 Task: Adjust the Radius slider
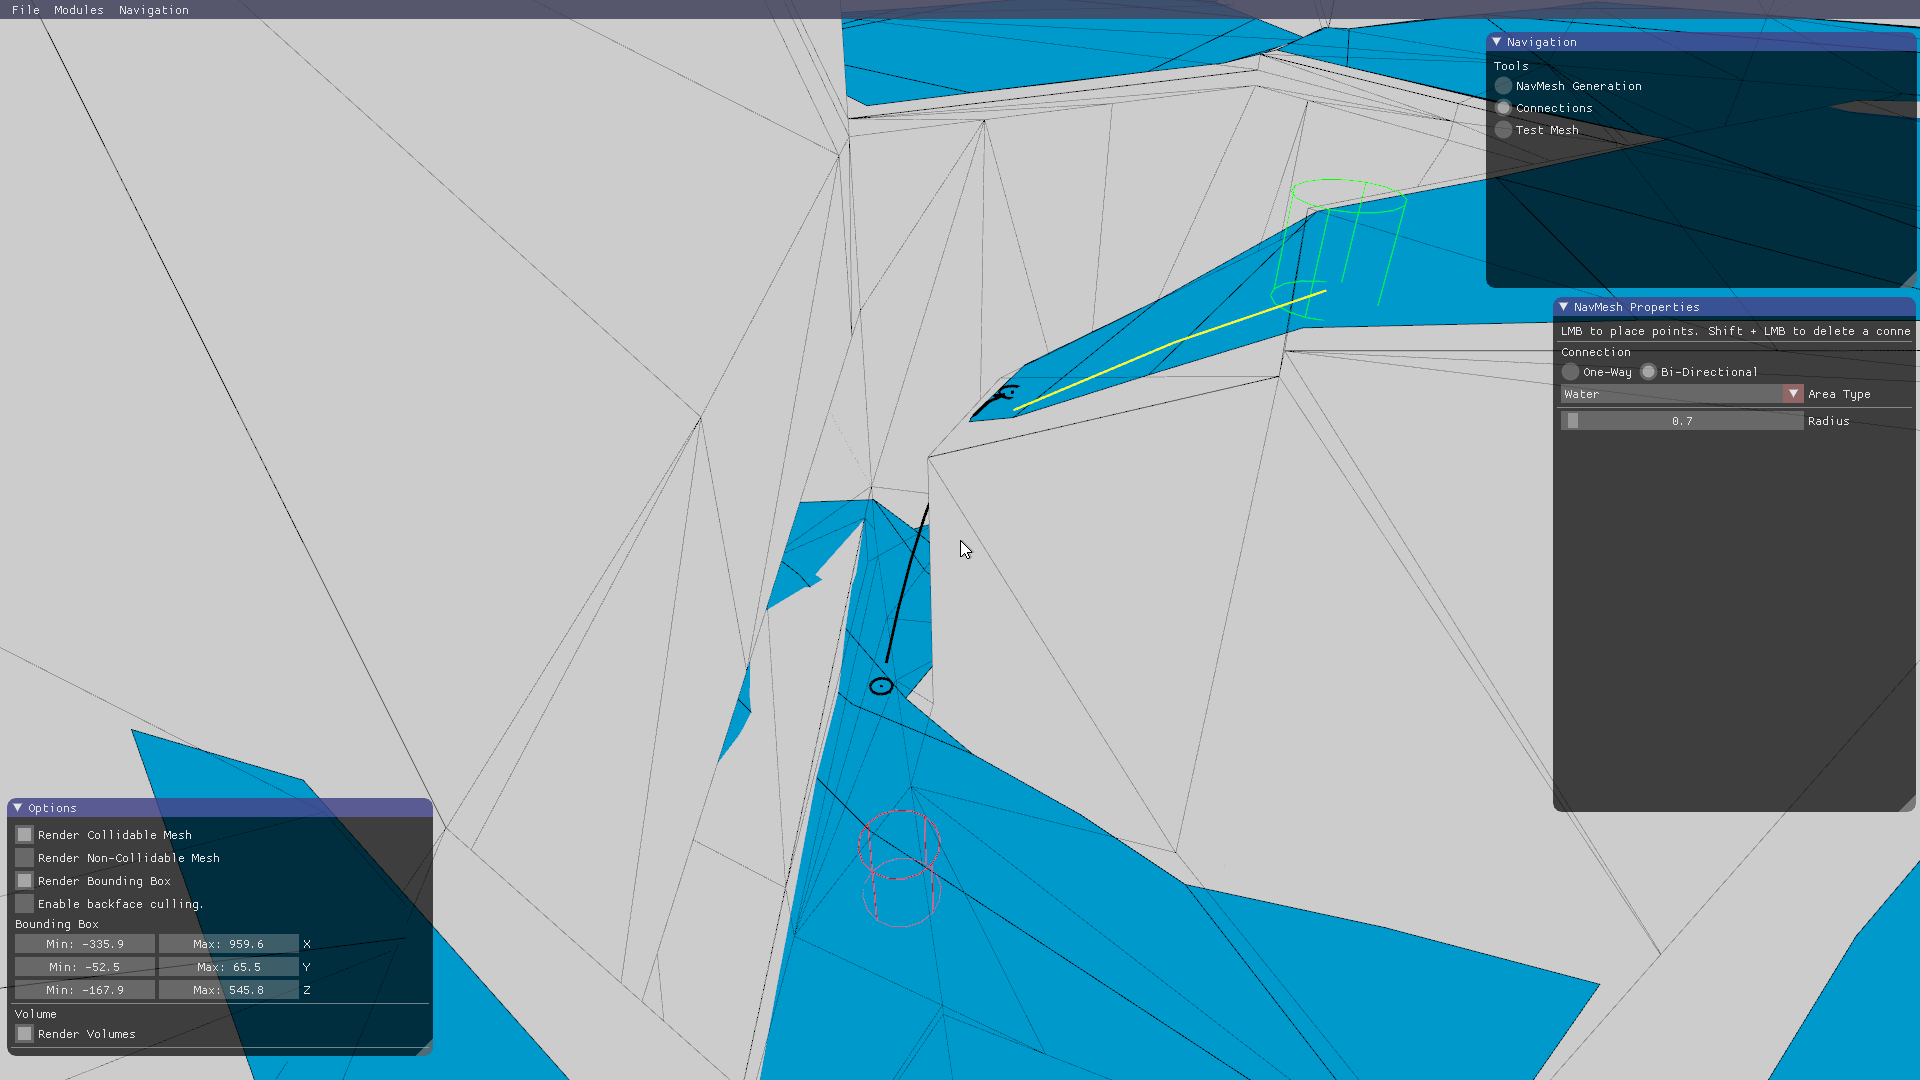pyautogui.click(x=1682, y=421)
